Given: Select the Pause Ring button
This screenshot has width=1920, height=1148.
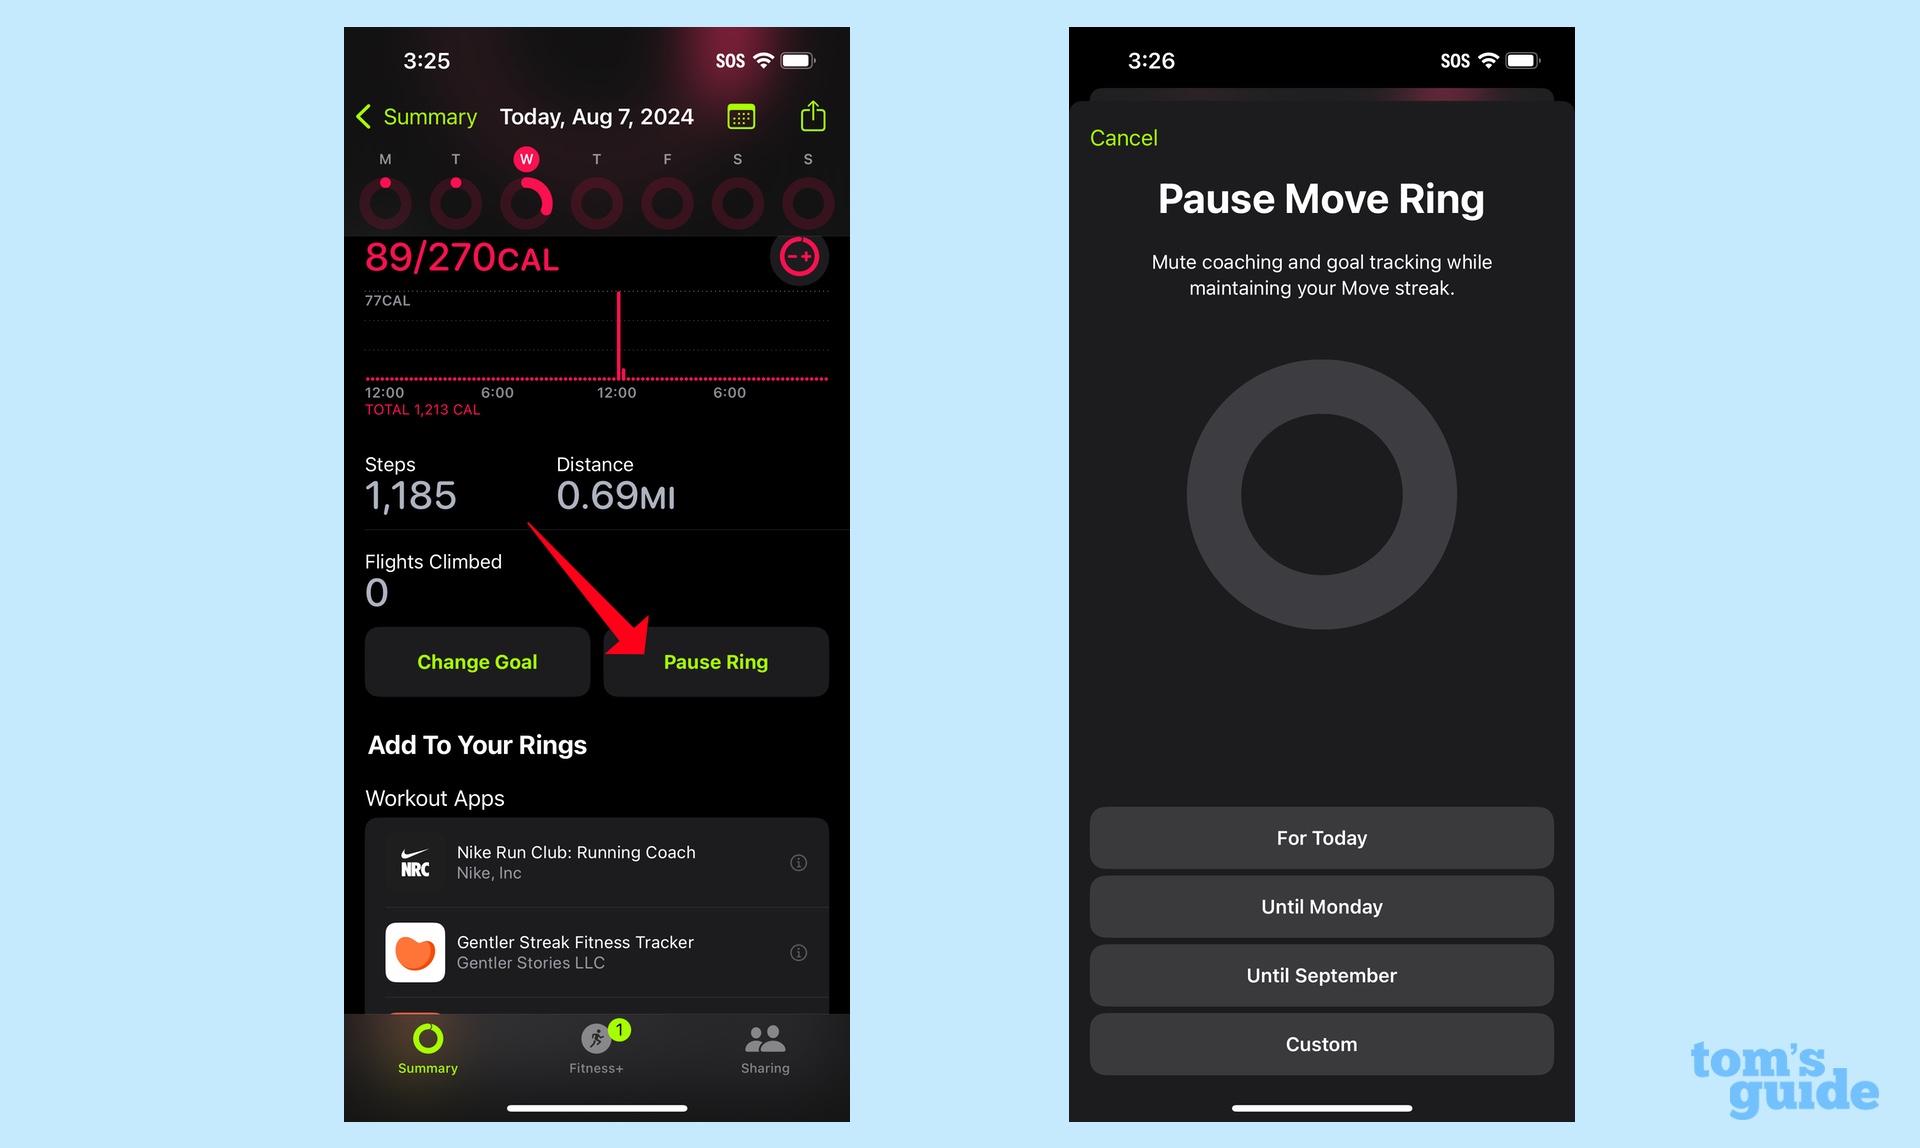Looking at the screenshot, I should click(715, 661).
